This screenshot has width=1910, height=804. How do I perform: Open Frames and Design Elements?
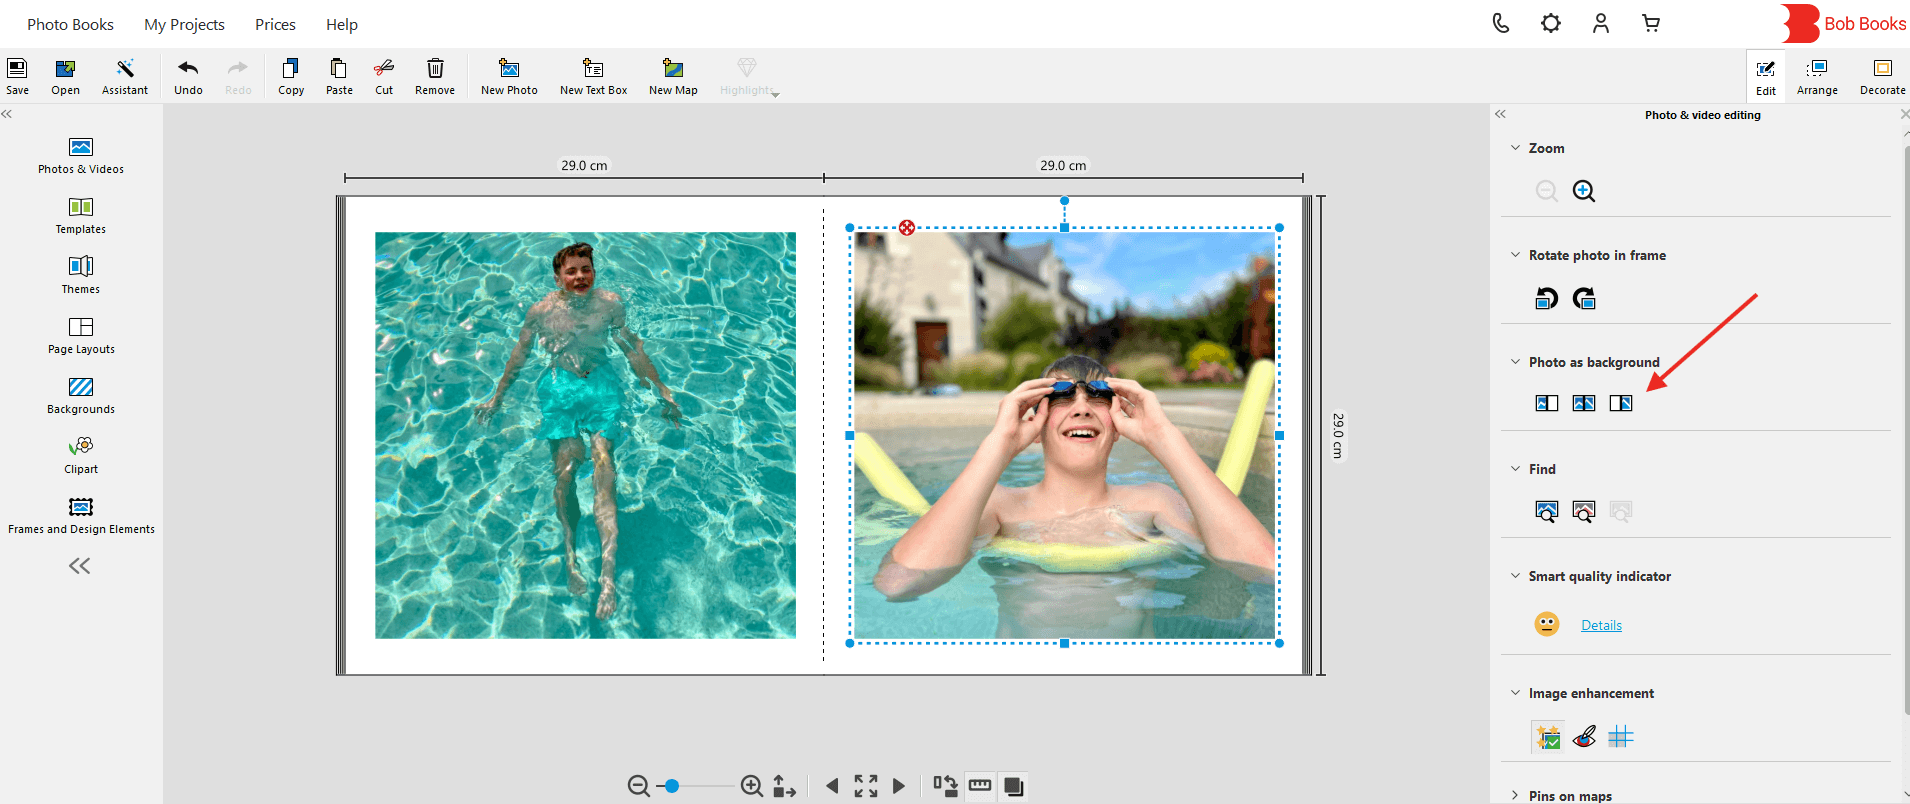click(81, 514)
